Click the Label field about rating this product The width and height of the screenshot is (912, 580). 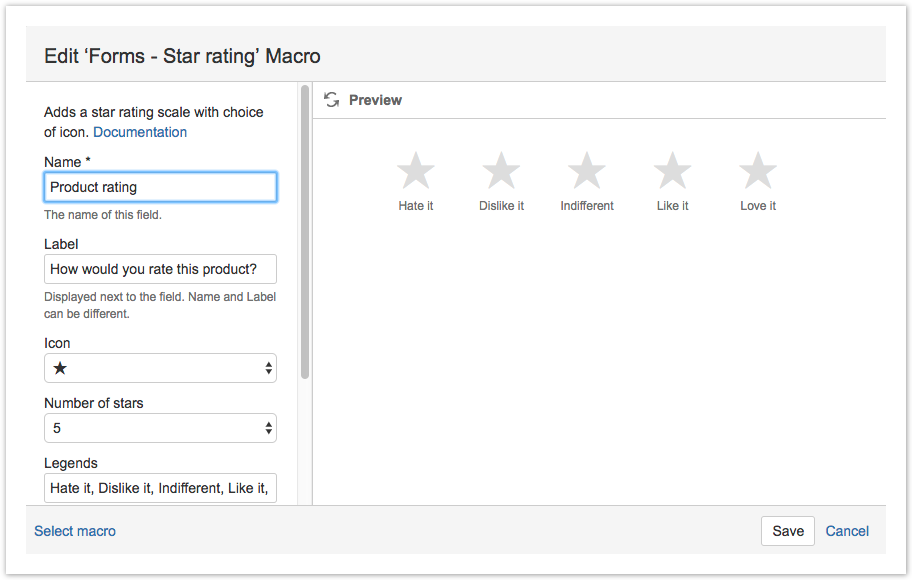[161, 269]
